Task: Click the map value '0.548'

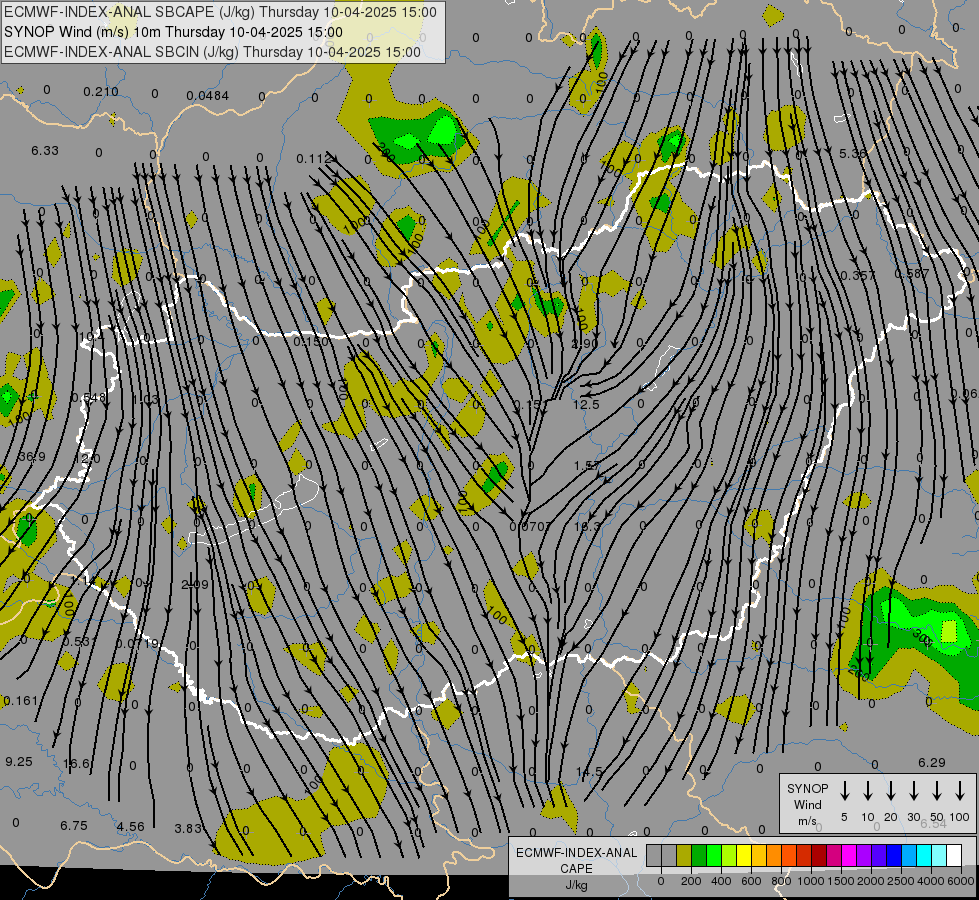Action: click(x=89, y=397)
